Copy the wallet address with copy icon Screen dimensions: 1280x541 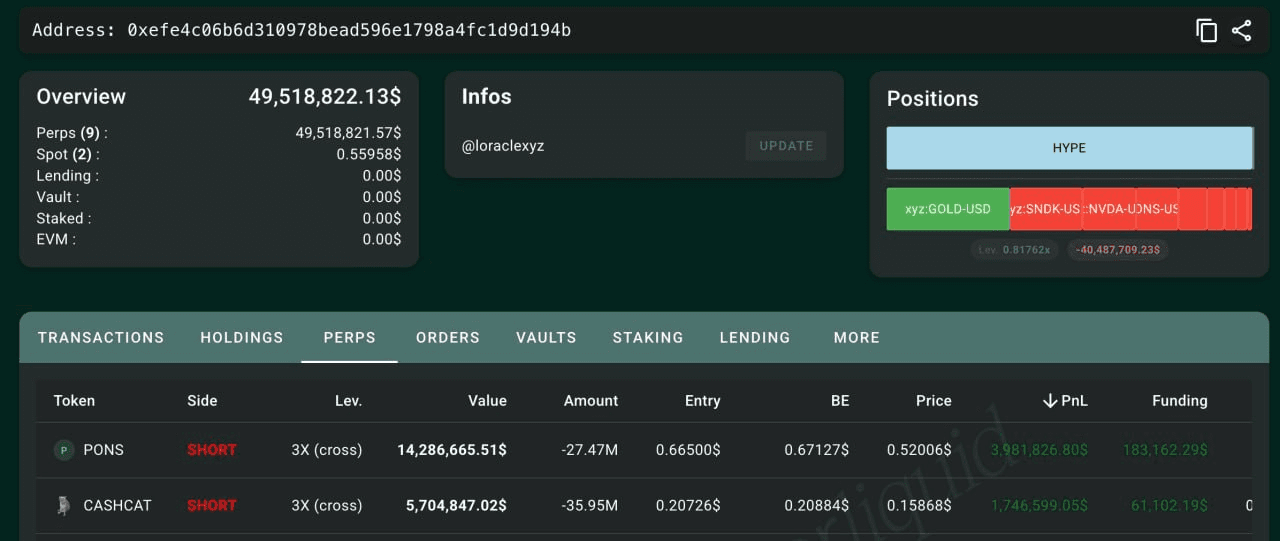click(x=1207, y=31)
